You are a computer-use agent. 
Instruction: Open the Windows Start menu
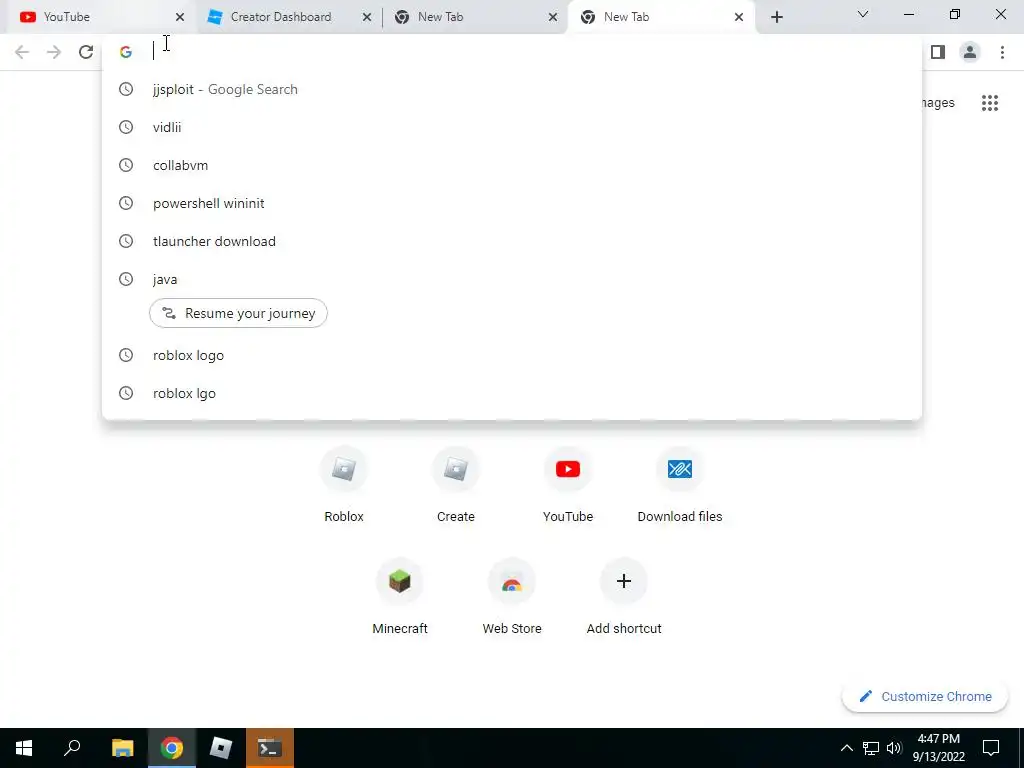[x=24, y=748]
